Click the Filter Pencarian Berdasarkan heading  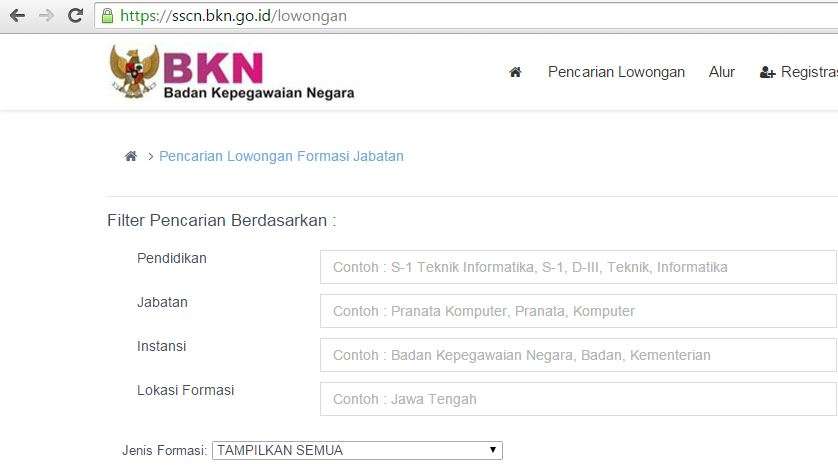(x=221, y=221)
